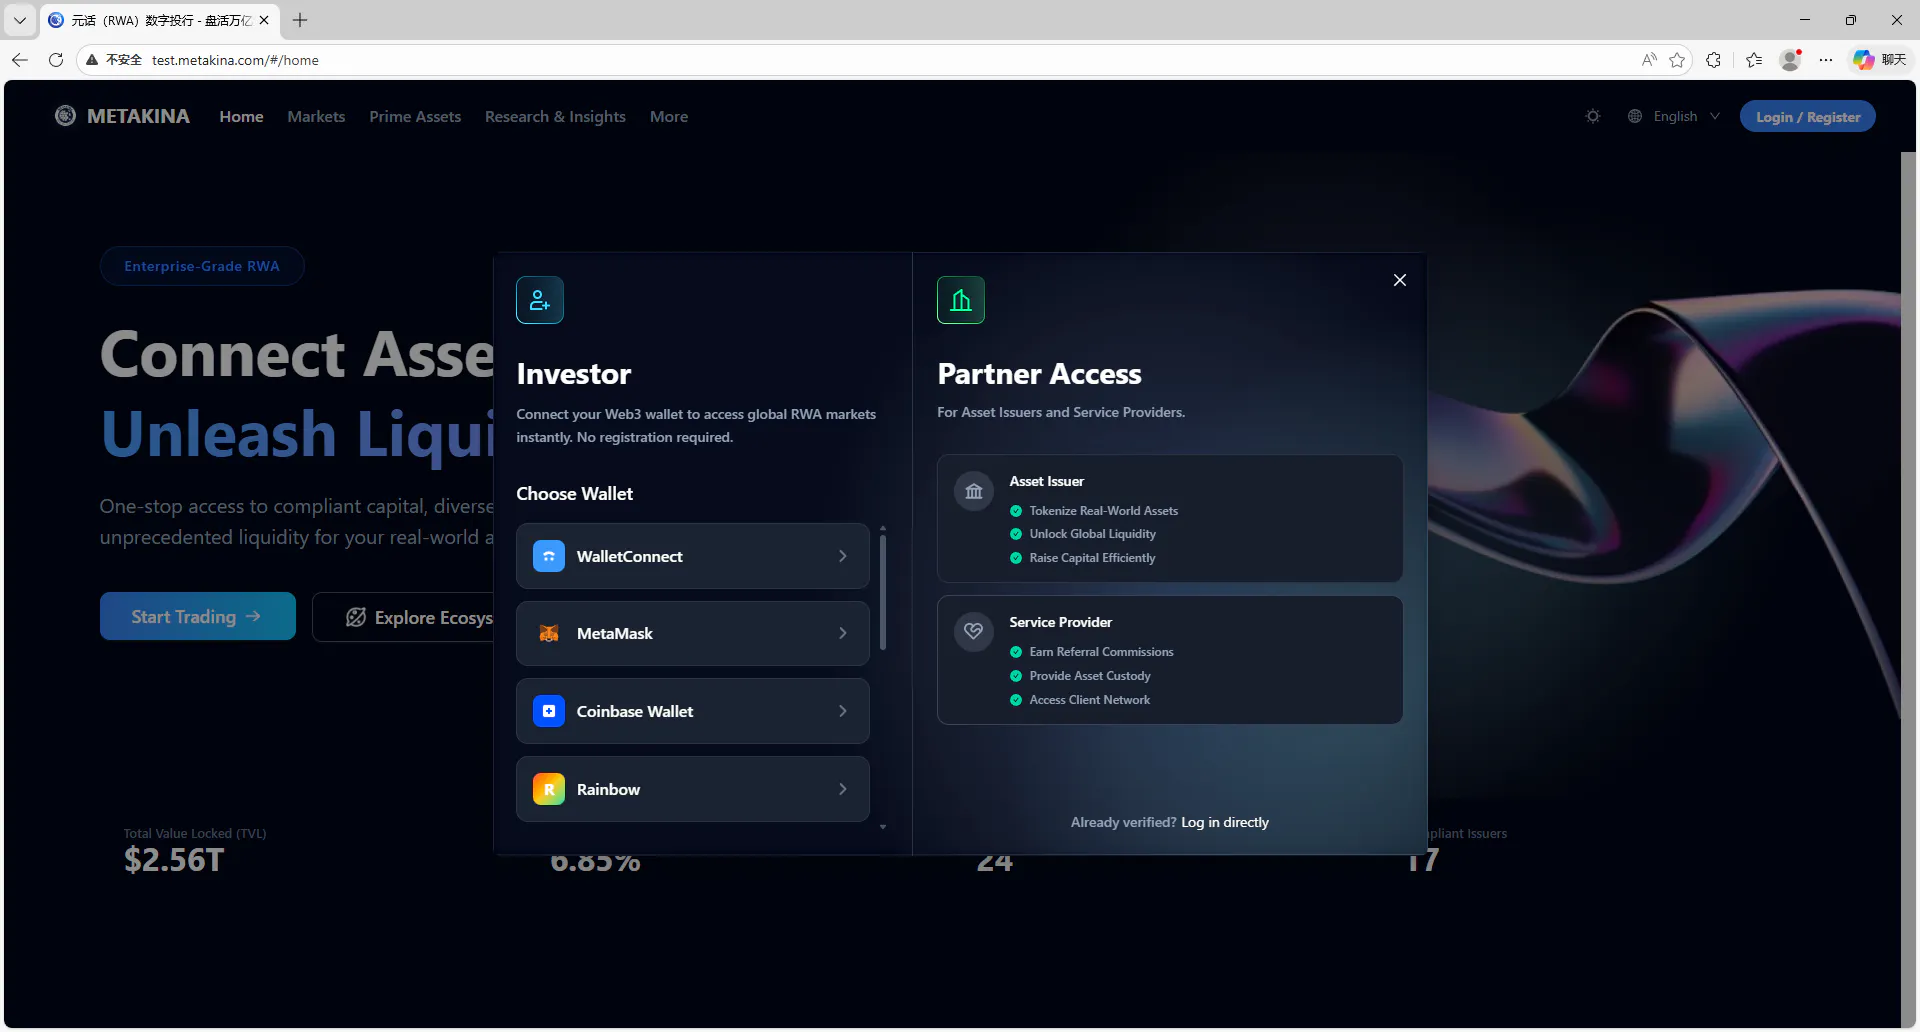Choose the MetaMask wallet option
Screen dimensions: 1920x1032
pos(693,633)
